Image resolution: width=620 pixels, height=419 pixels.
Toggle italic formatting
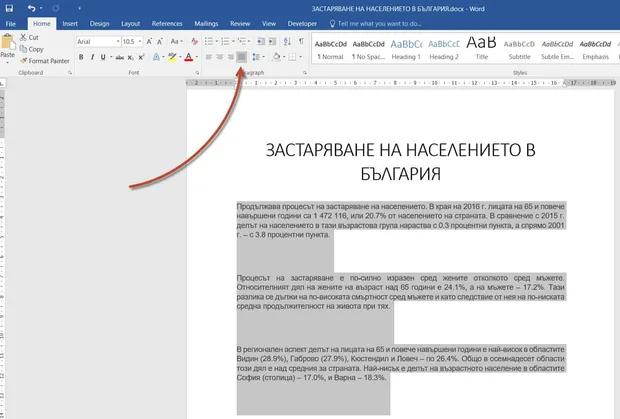(92, 57)
